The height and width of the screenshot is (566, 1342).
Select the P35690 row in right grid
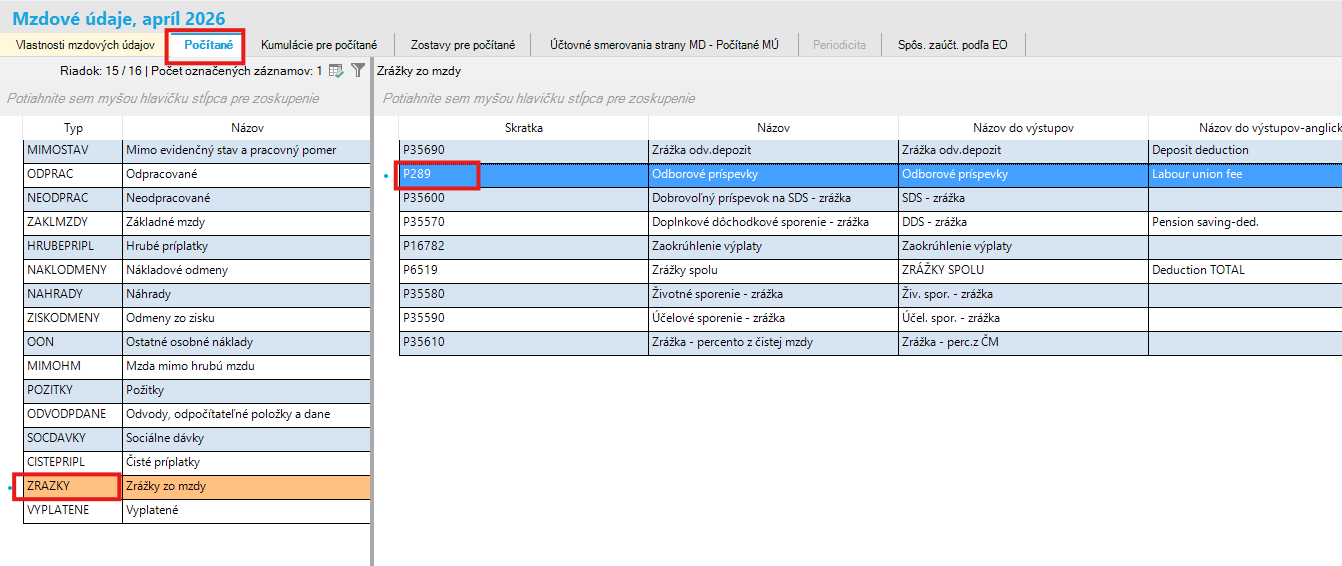click(870, 151)
